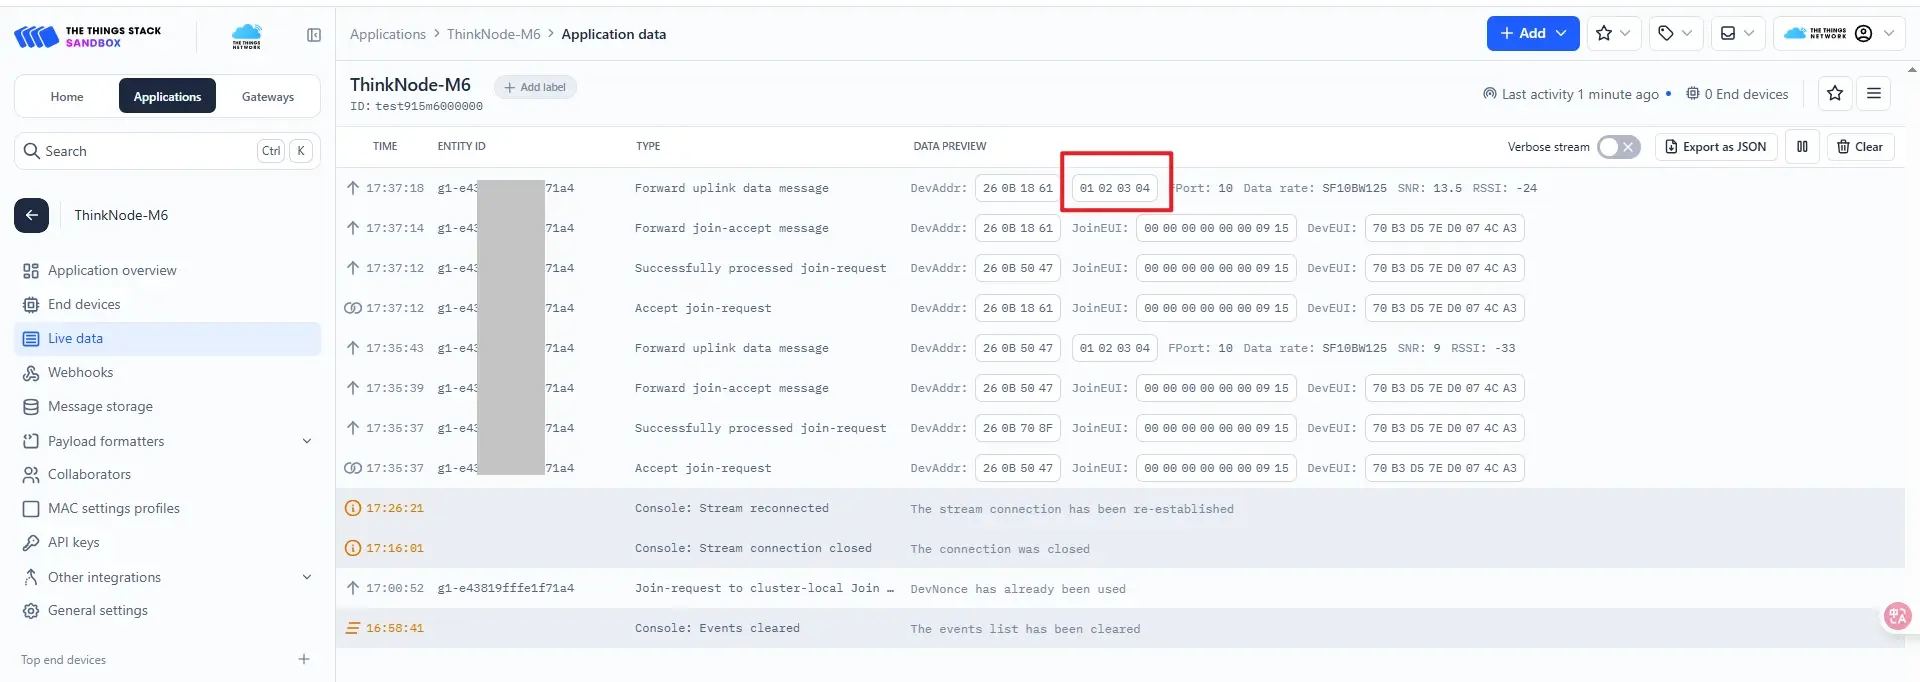The height and width of the screenshot is (682, 1920).
Task: Bookmark the application with the star button
Action: [1834, 93]
